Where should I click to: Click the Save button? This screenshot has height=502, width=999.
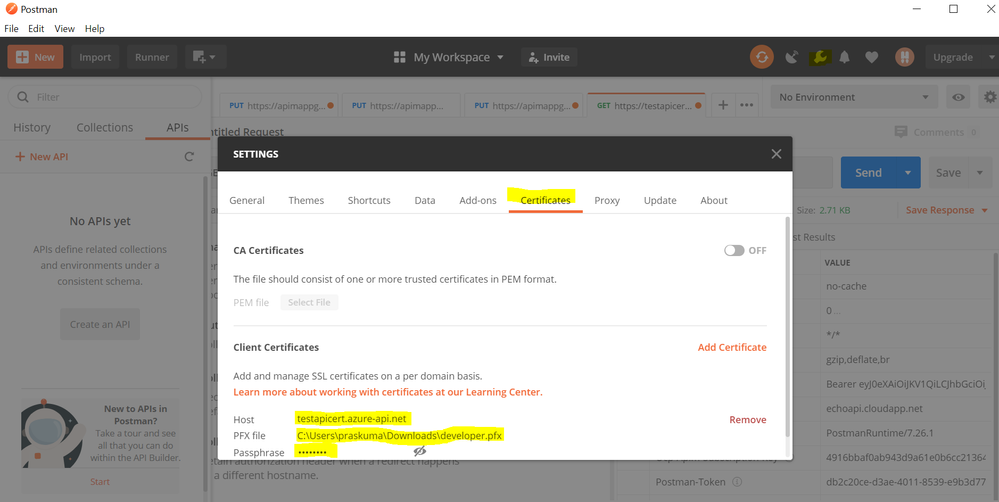pos(948,173)
